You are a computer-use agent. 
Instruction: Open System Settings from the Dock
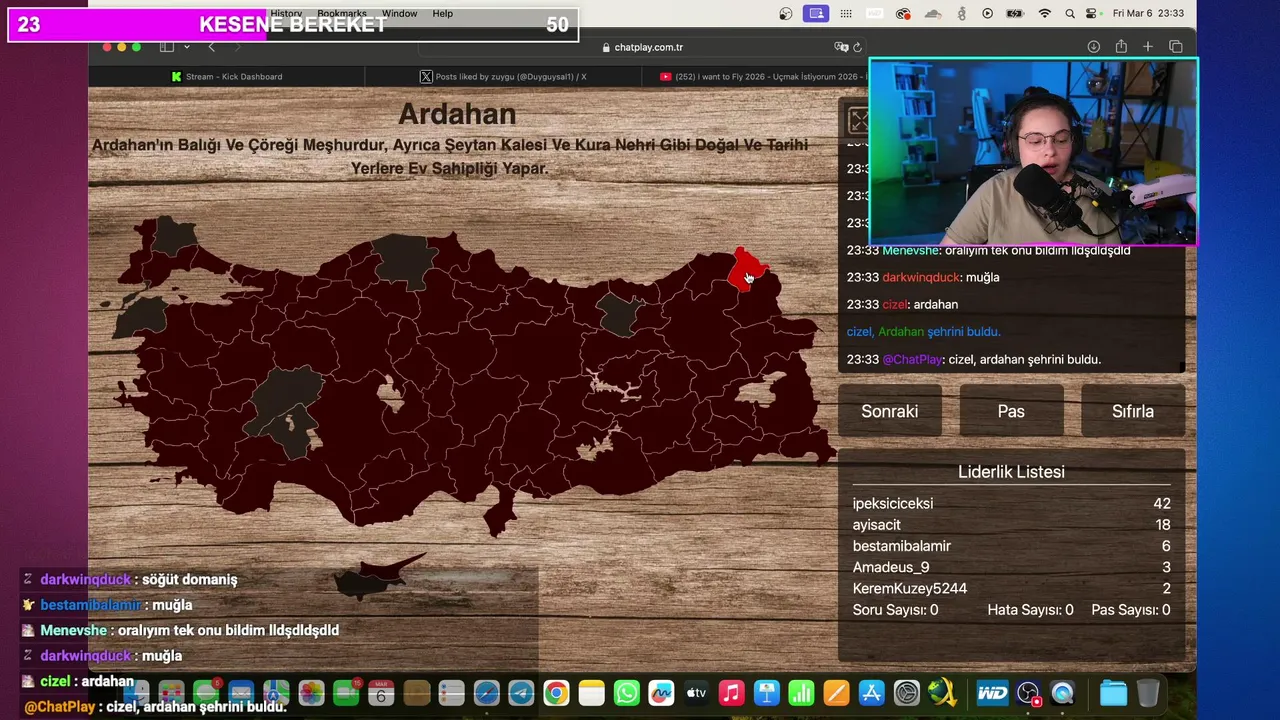tap(906, 693)
